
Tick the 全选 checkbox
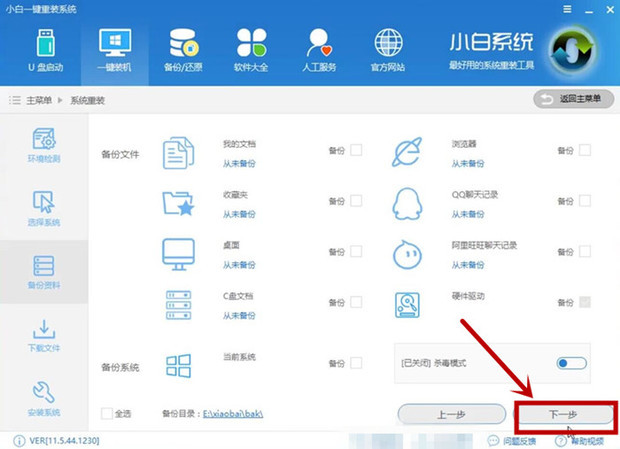tap(107, 413)
